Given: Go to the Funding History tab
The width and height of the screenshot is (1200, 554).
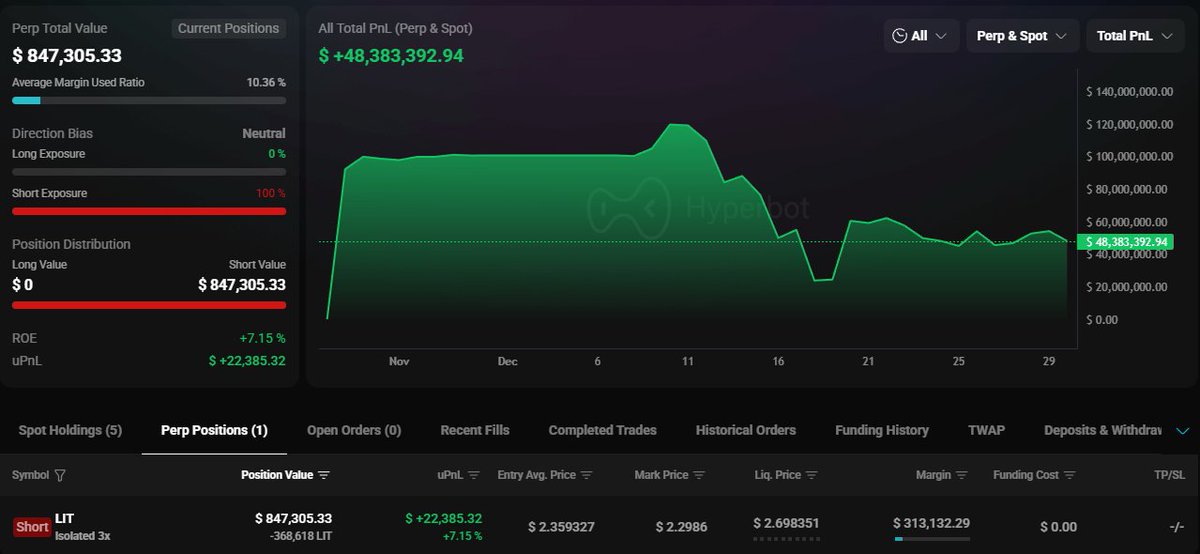Looking at the screenshot, I should pos(881,430).
